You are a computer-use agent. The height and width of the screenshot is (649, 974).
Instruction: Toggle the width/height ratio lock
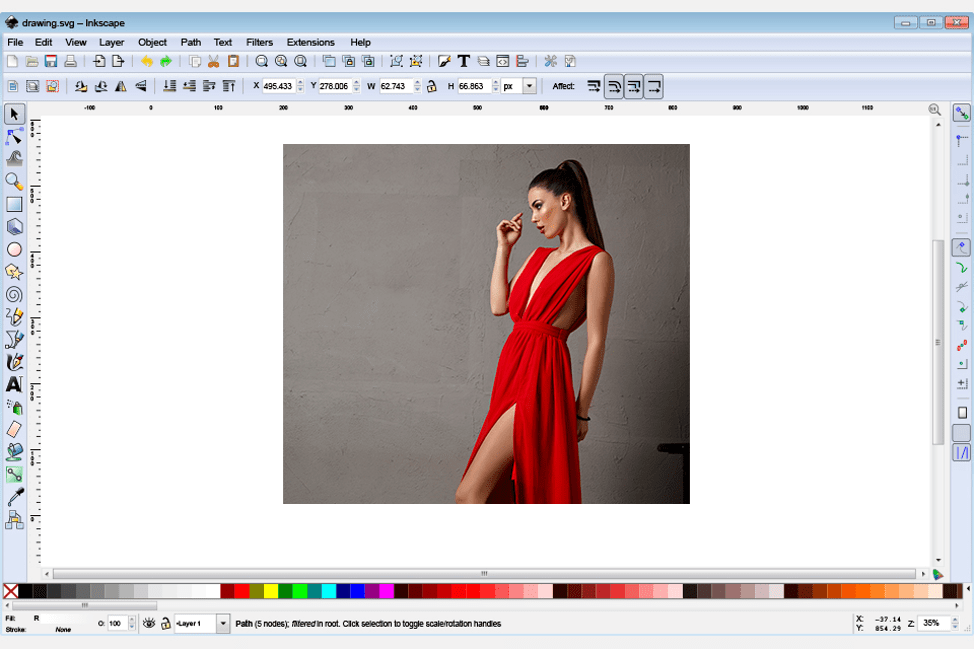coord(432,86)
